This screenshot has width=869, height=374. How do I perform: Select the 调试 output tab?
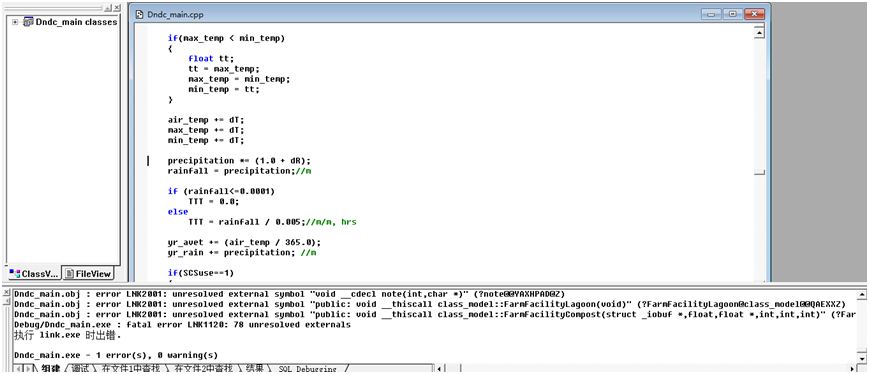tap(81, 369)
